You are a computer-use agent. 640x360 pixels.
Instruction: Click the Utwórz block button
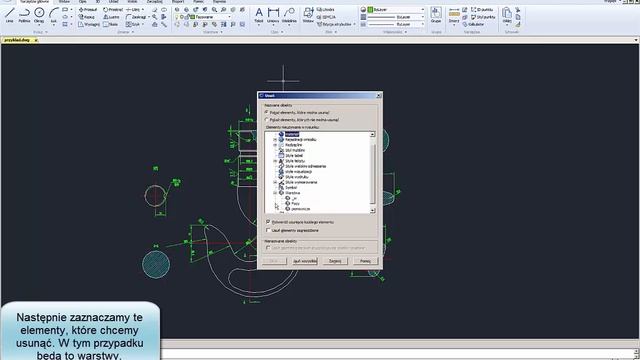(x=326, y=9)
